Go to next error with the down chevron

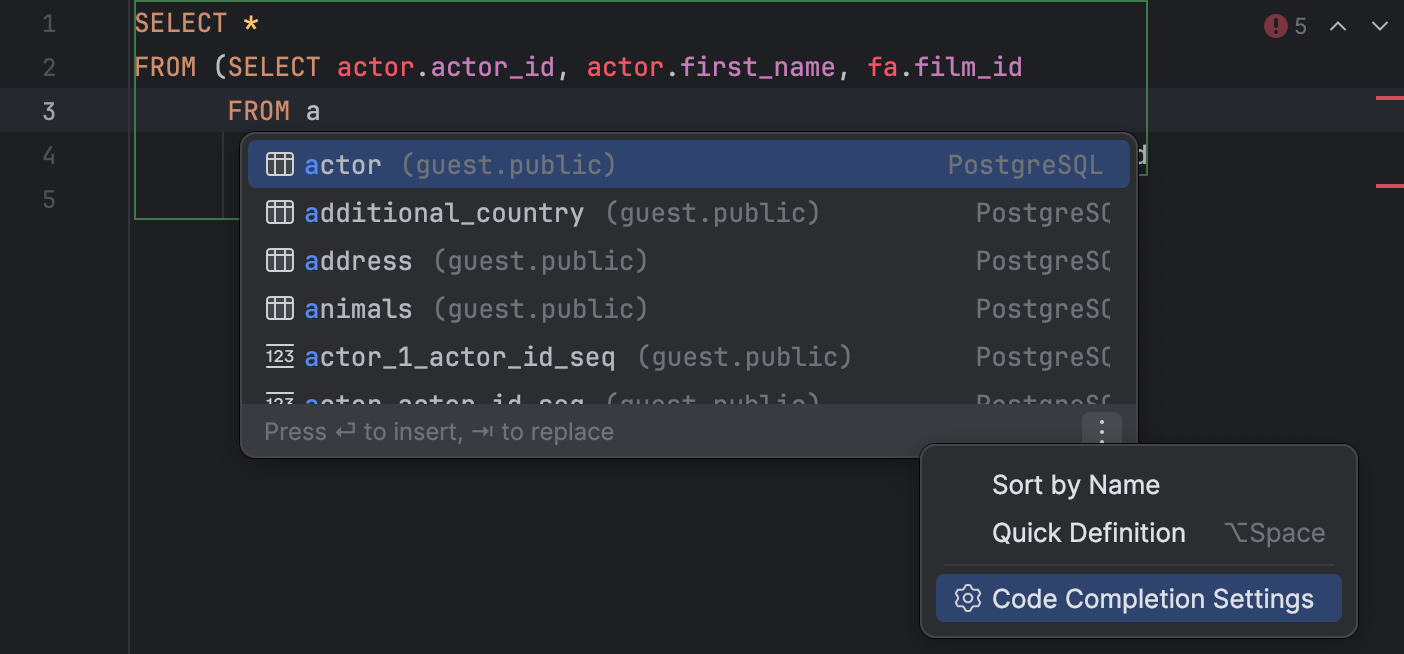point(1380,26)
